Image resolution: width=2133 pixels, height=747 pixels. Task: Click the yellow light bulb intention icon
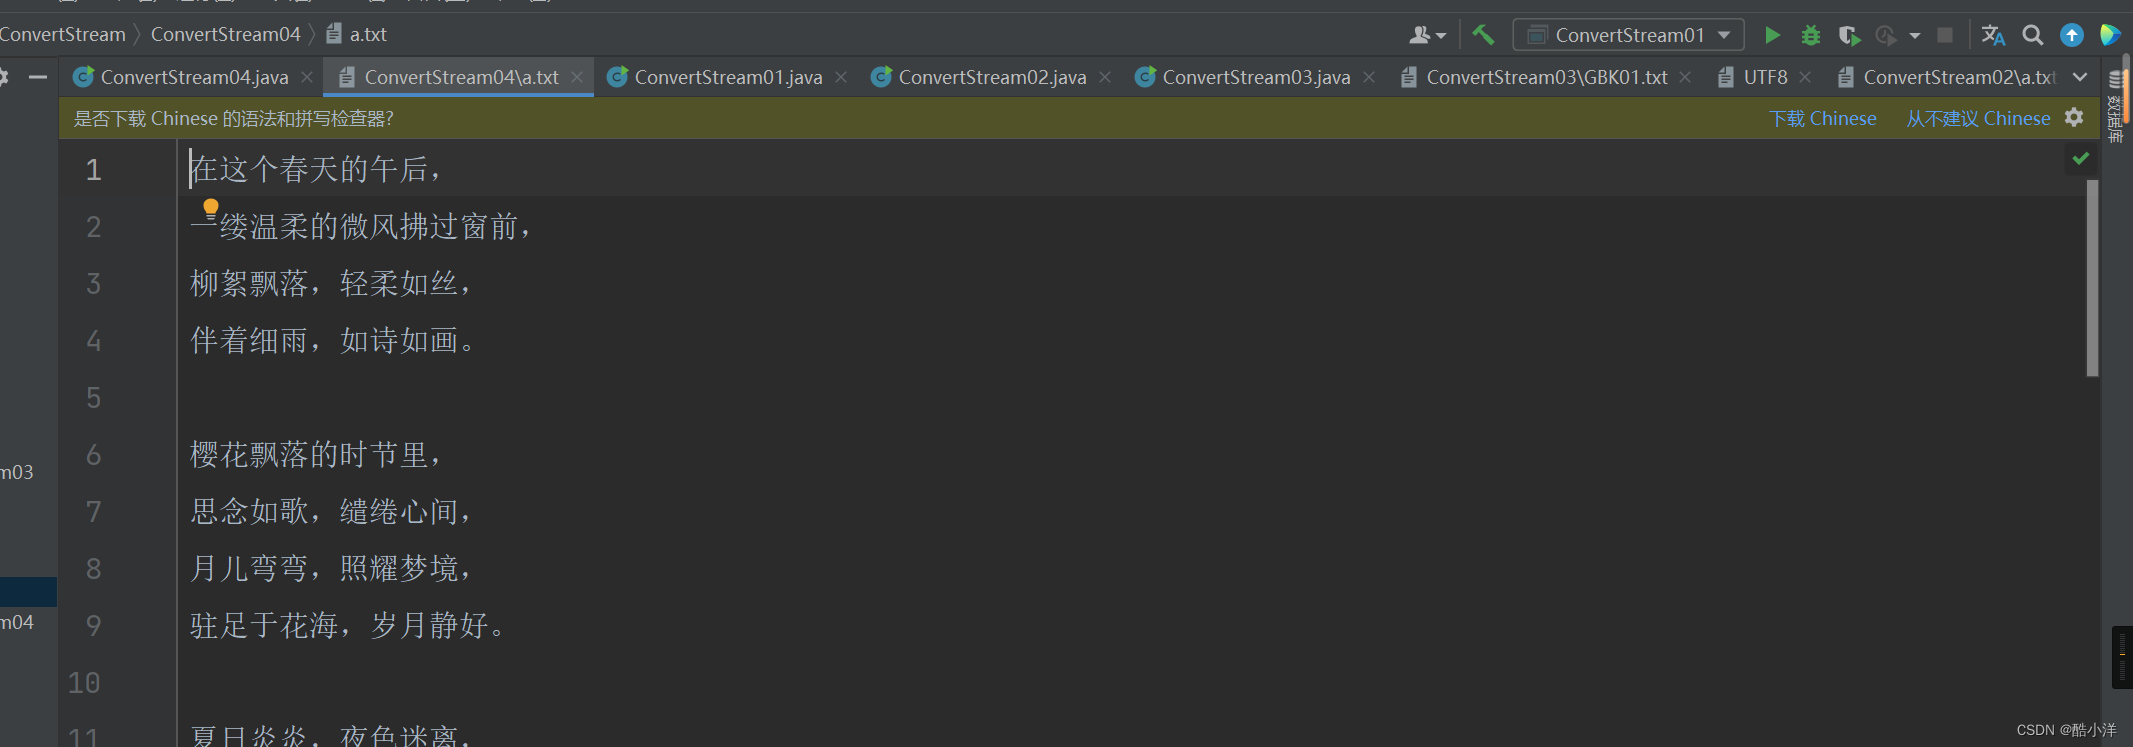point(210,208)
